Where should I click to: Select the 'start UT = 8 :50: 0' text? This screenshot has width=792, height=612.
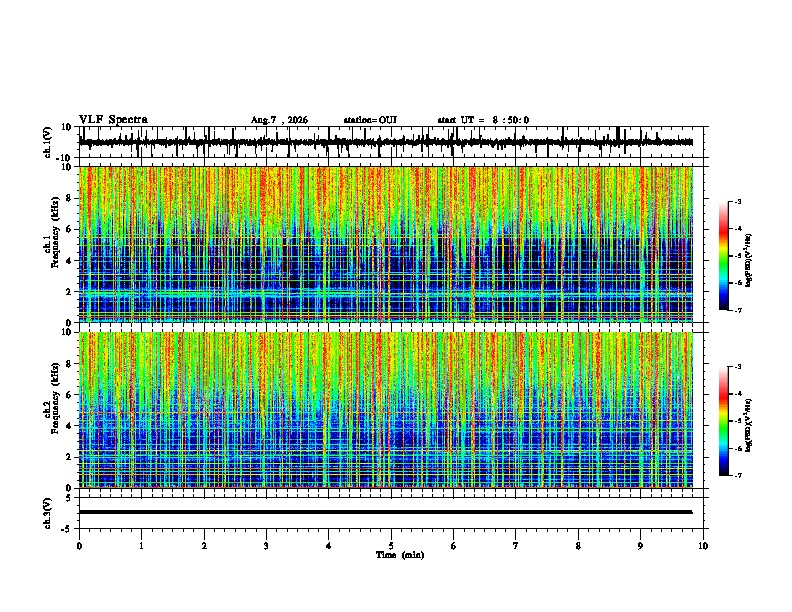(483, 120)
